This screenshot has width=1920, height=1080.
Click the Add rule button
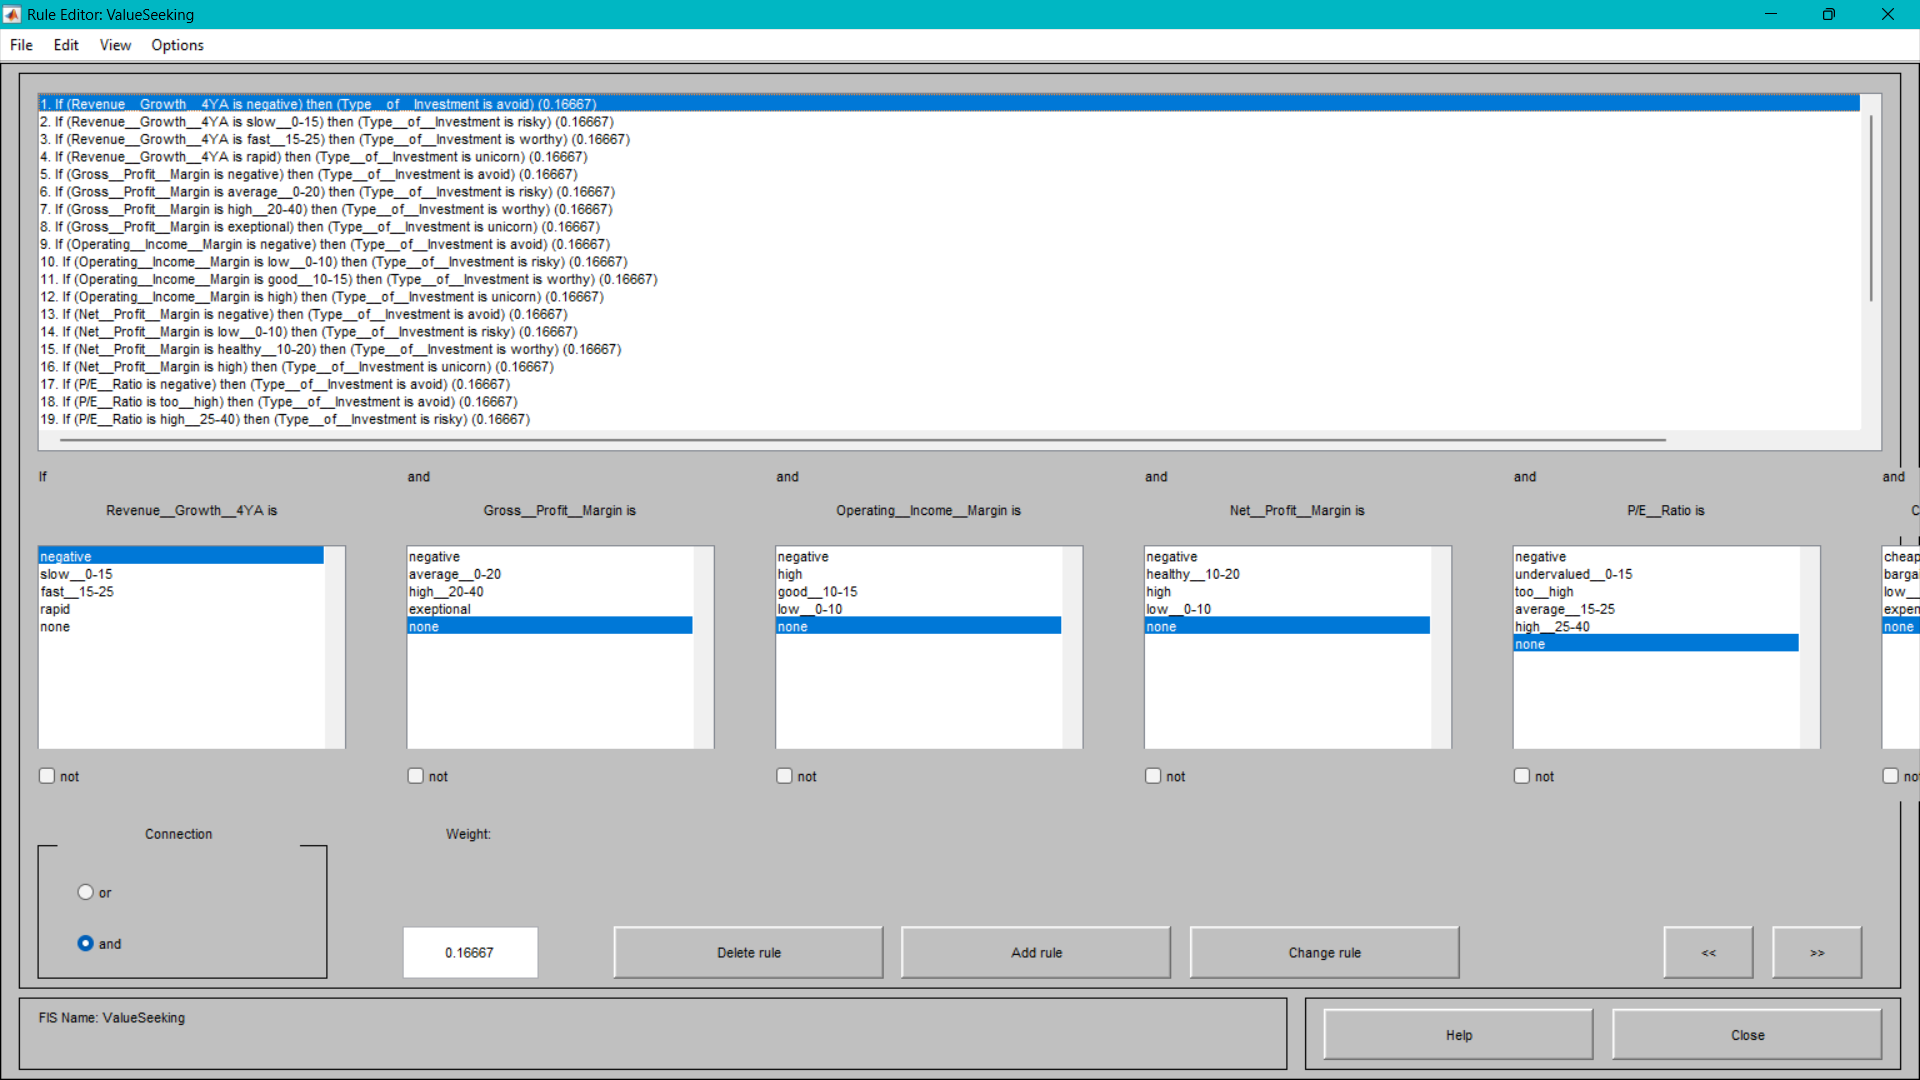pos(1035,952)
